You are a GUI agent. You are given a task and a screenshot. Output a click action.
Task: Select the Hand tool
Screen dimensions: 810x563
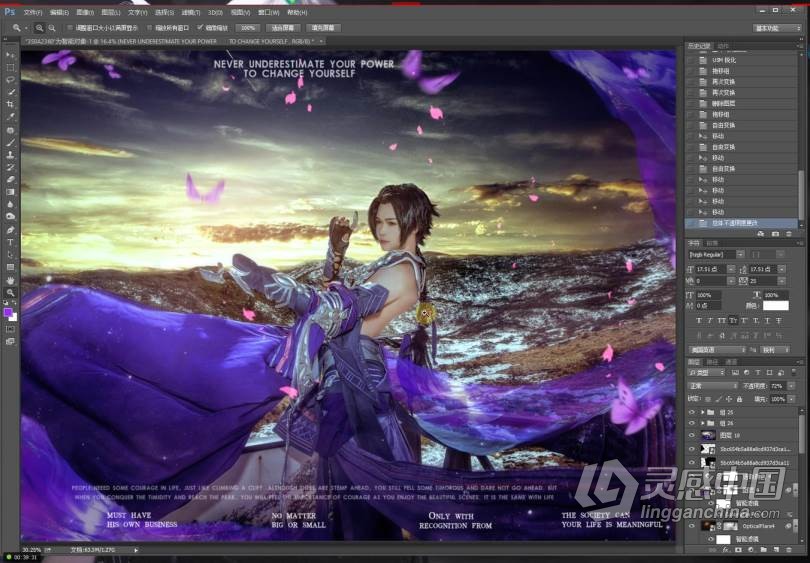pos(10,280)
